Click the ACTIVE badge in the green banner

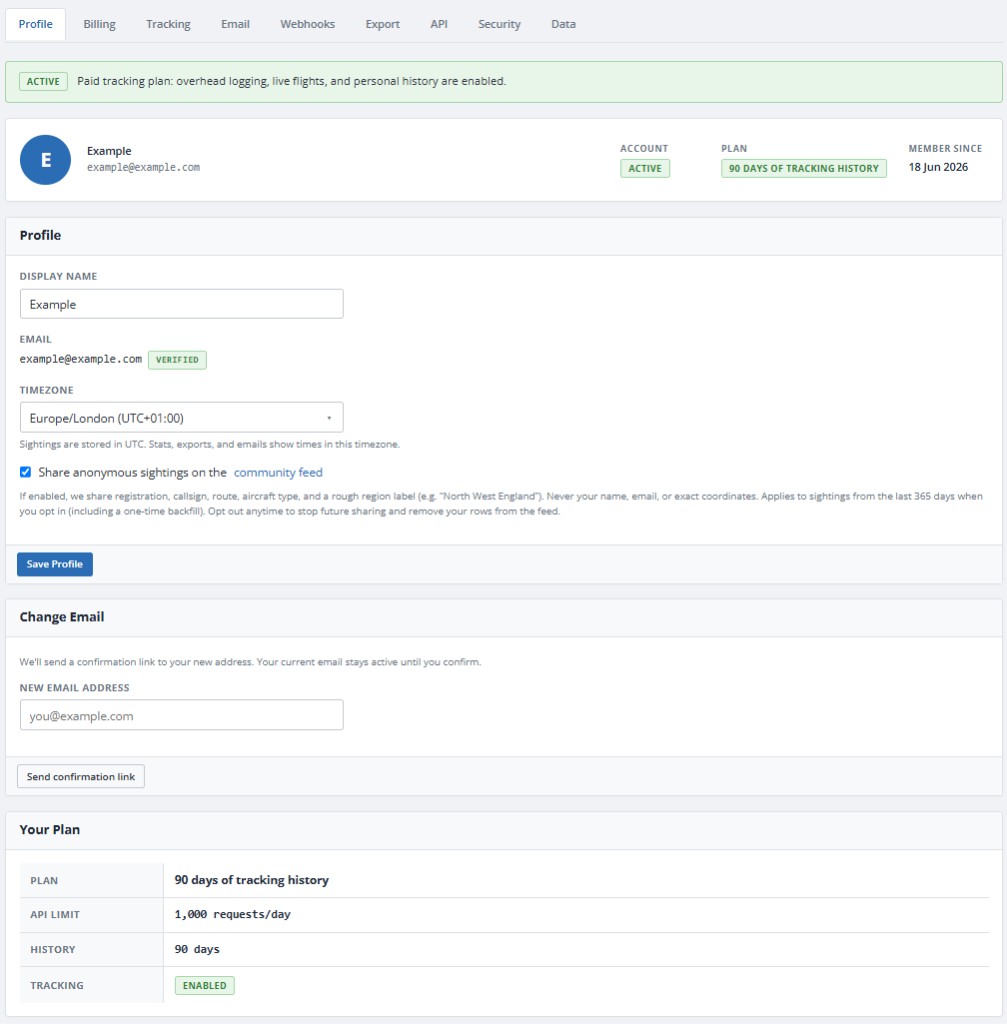43,82
